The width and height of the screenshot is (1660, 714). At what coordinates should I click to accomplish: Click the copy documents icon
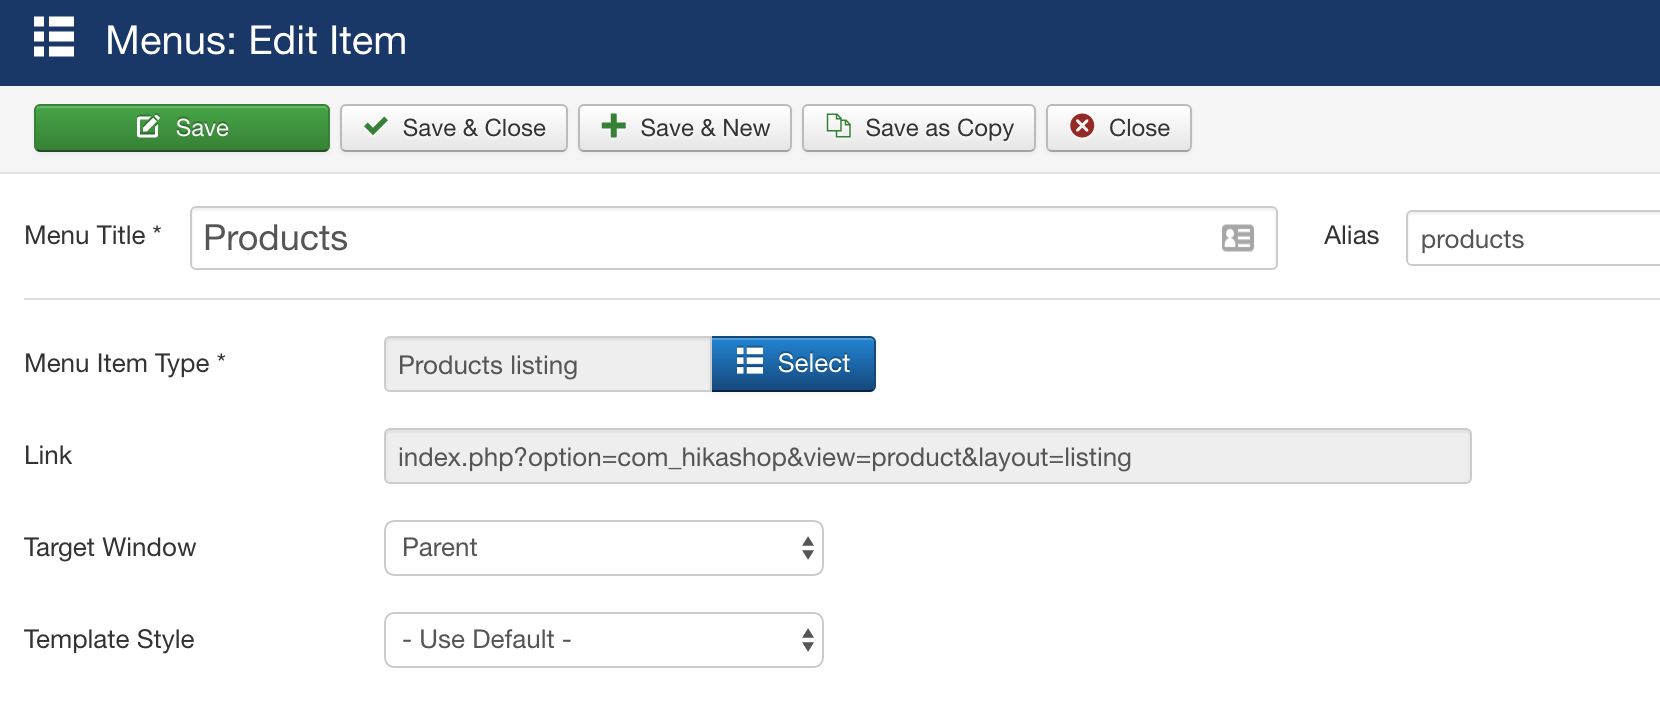838,126
